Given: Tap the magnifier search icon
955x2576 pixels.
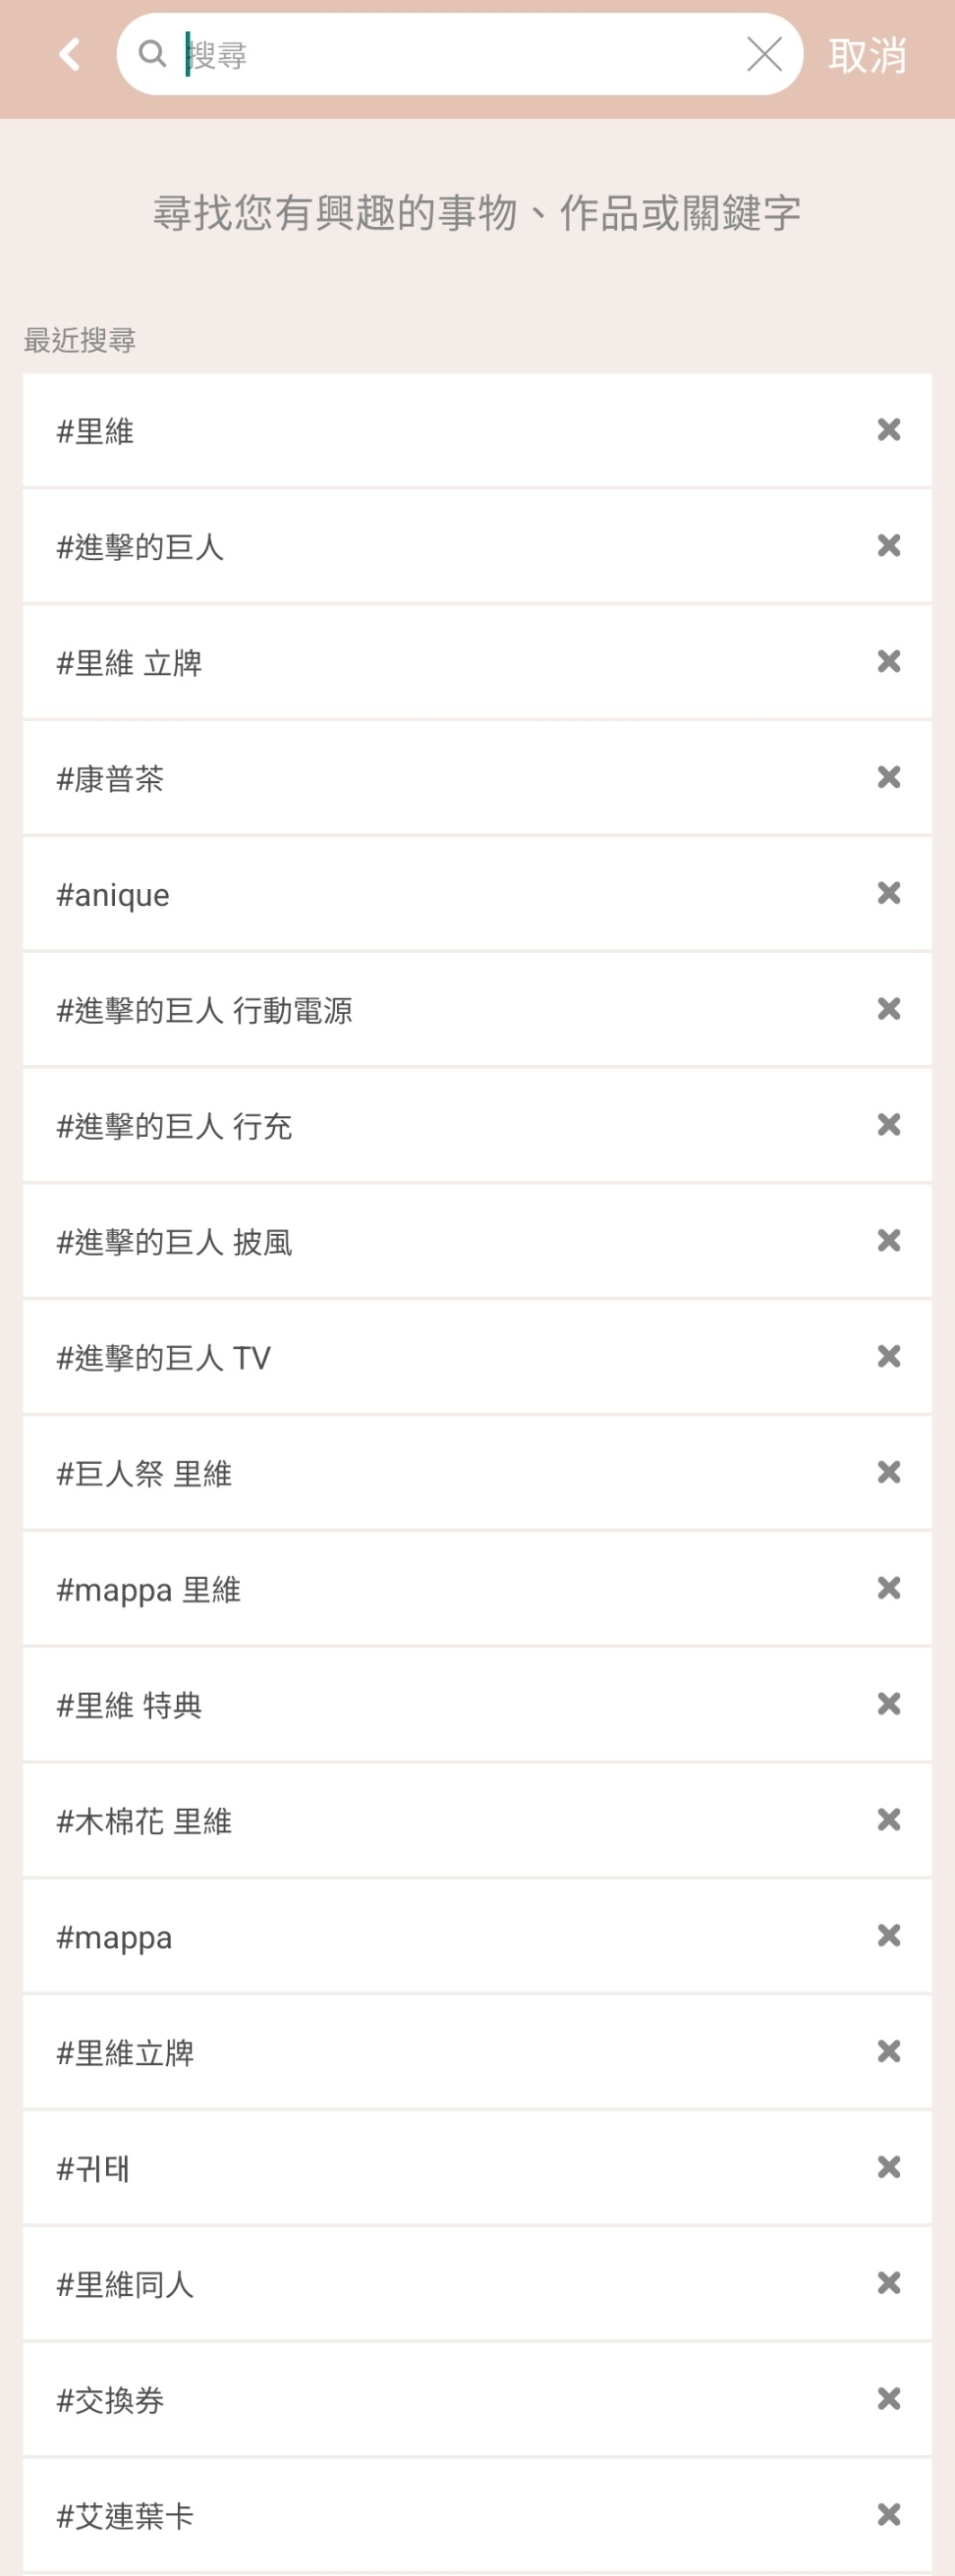Looking at the screenshot, I should [x=152, y=54].
